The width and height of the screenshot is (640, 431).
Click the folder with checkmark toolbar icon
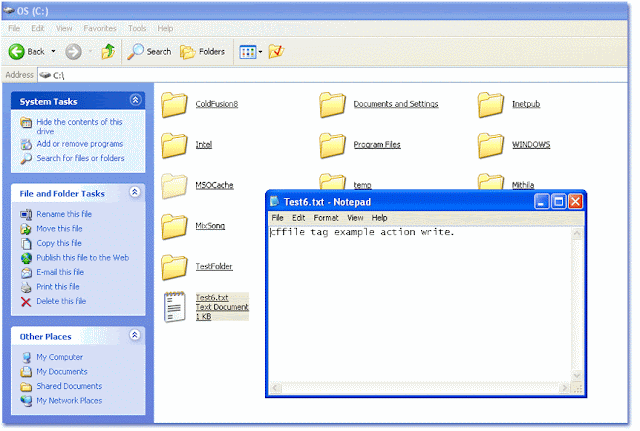pos(276,51)
